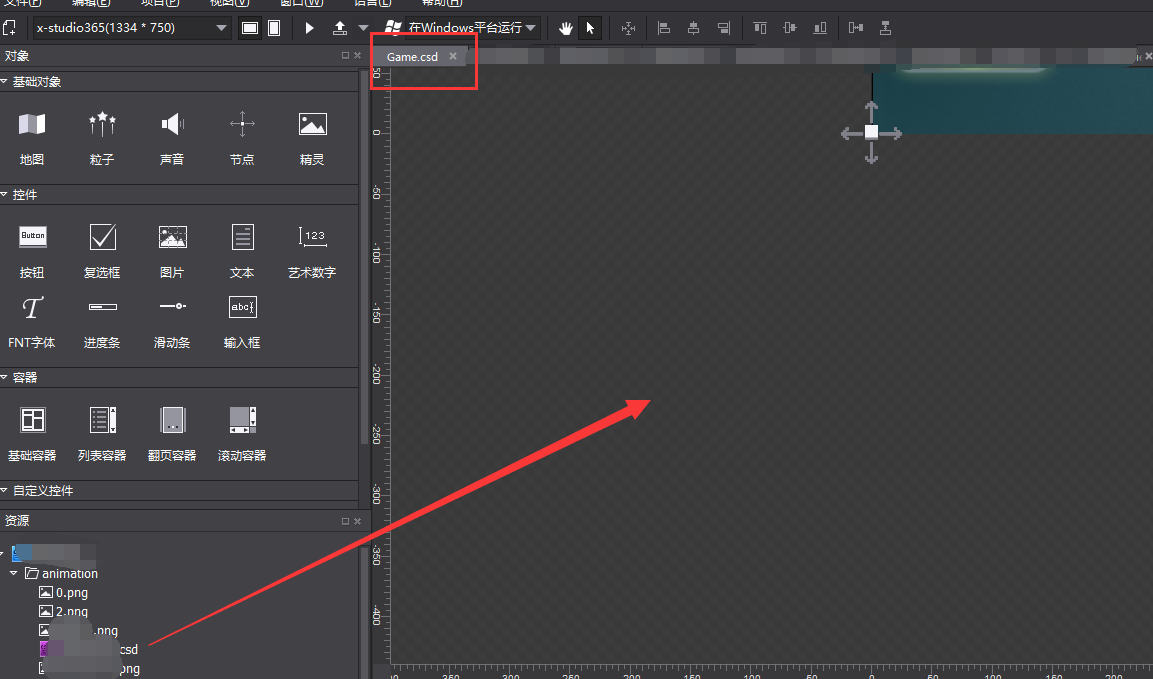This screenshot has width=1153, height=679.
Task: Click the 对象 panel vertical scrollbar
Action: point(364,257)
